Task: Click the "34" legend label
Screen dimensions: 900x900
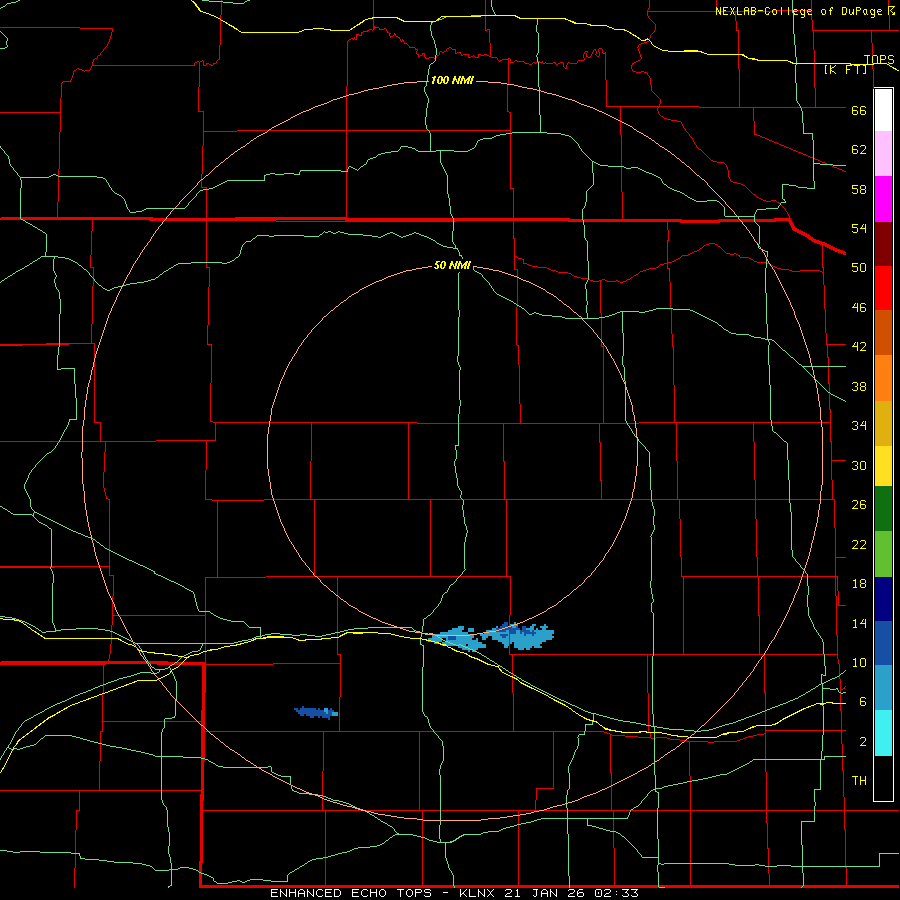Action: 859,426
